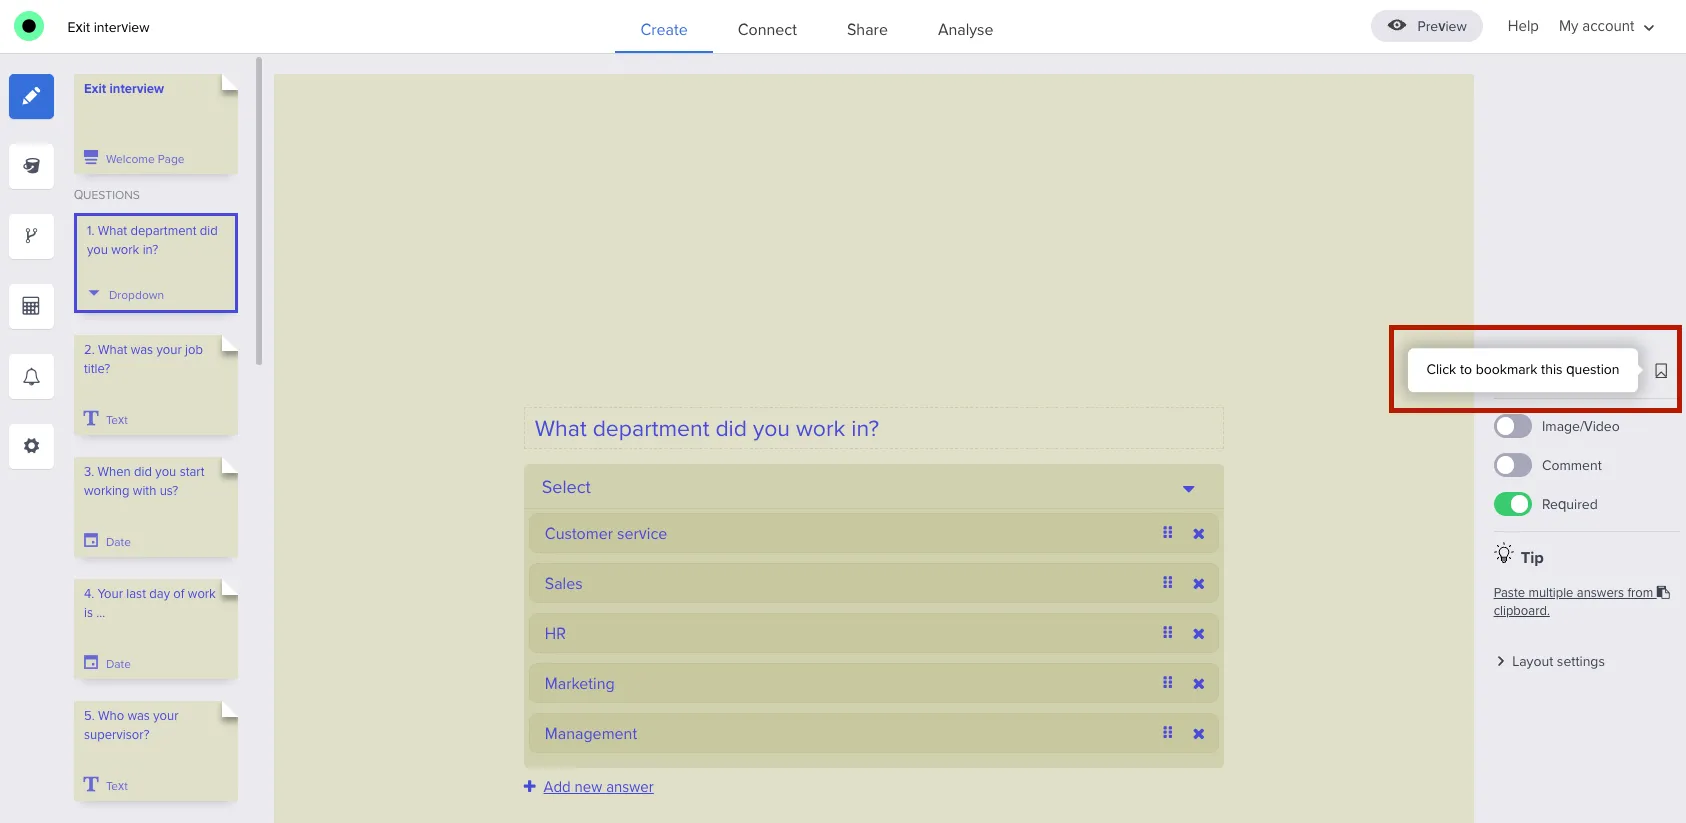The height and width of the screenshot is (823, 1686).
Task: Click the Preview button
Action: point(1426,27)
